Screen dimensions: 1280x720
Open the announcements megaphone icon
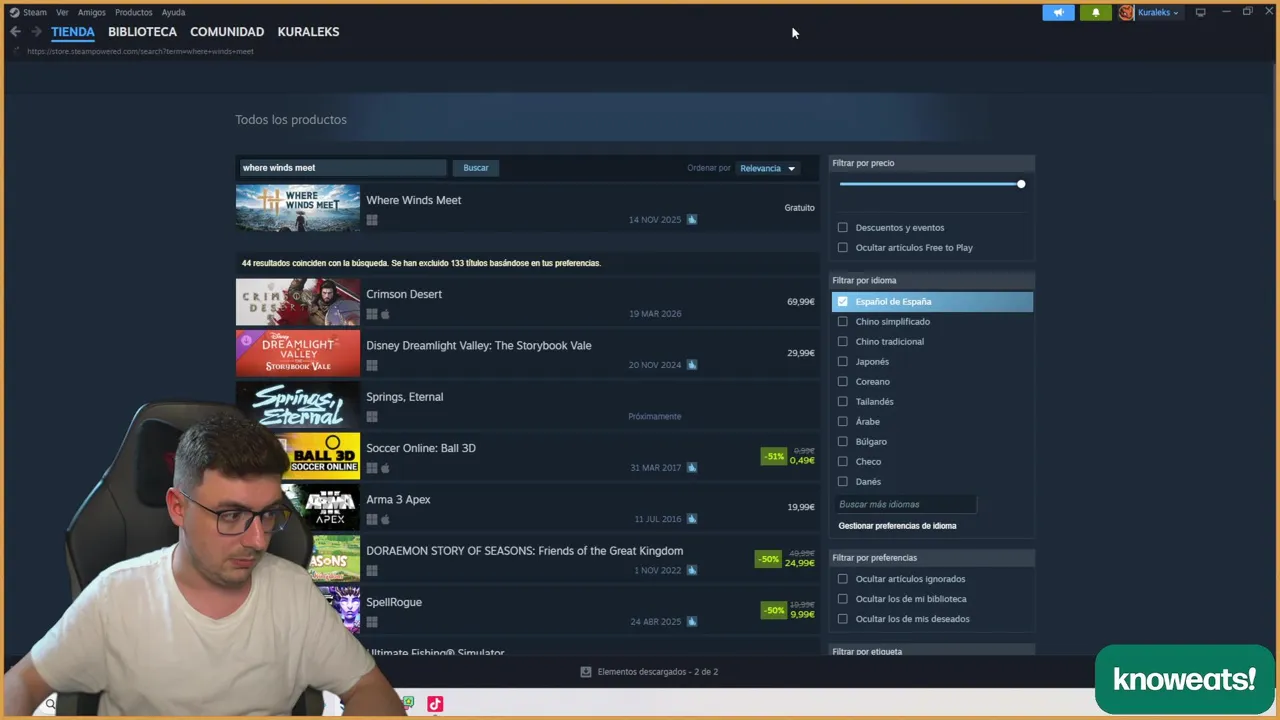(x=1058, y=13)
